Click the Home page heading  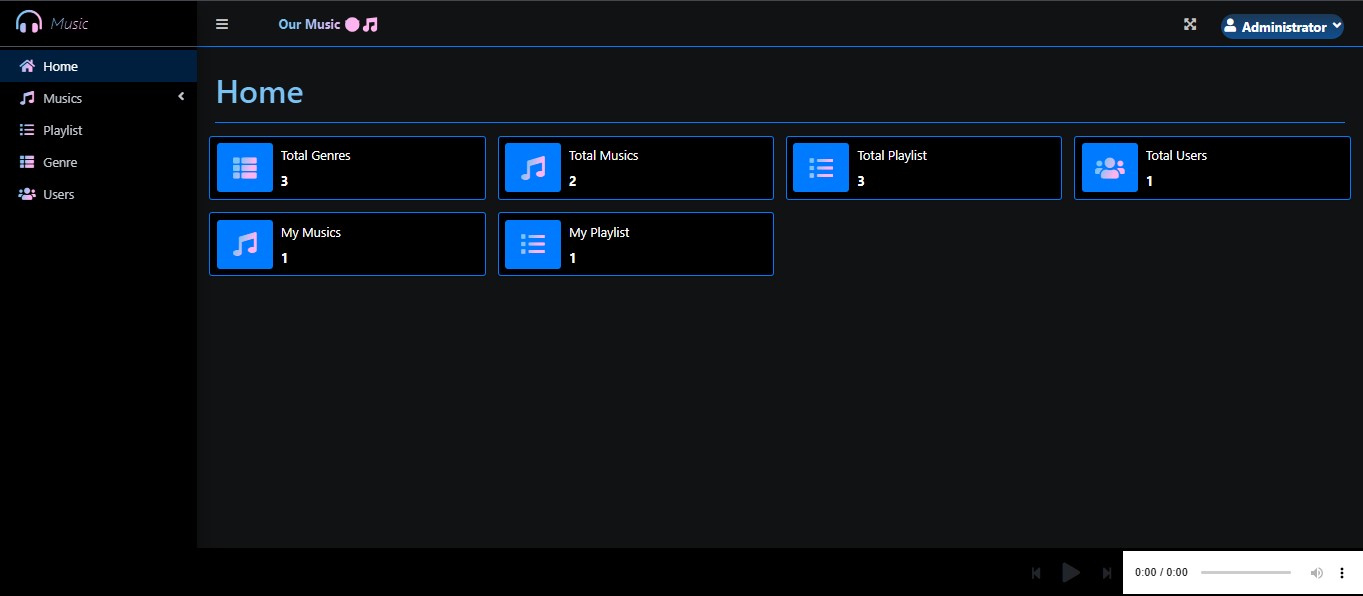[260, 92]
